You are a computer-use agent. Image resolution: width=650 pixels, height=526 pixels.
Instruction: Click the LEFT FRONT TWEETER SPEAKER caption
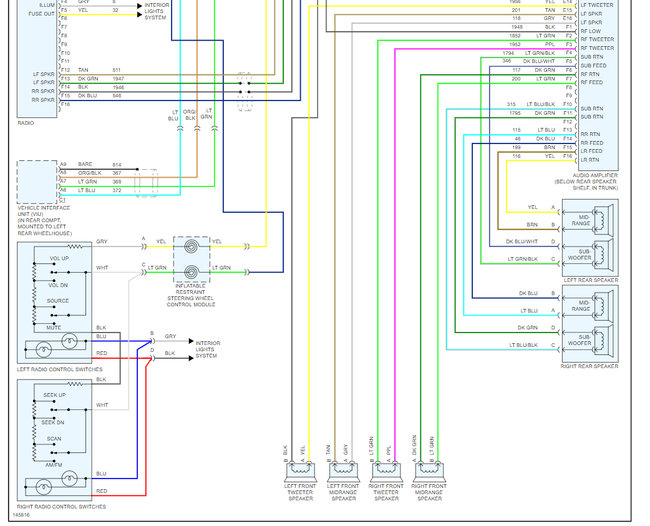click(x=301, y=492)
